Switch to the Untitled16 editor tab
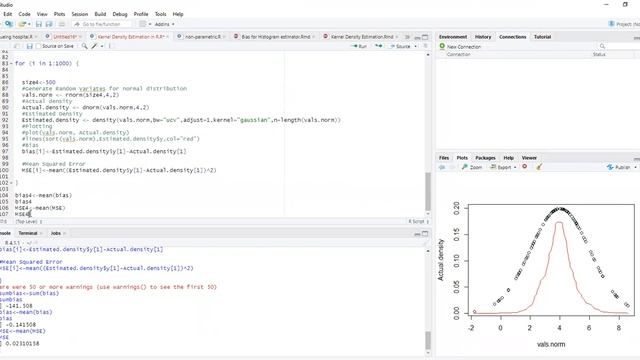 point(65,37)
